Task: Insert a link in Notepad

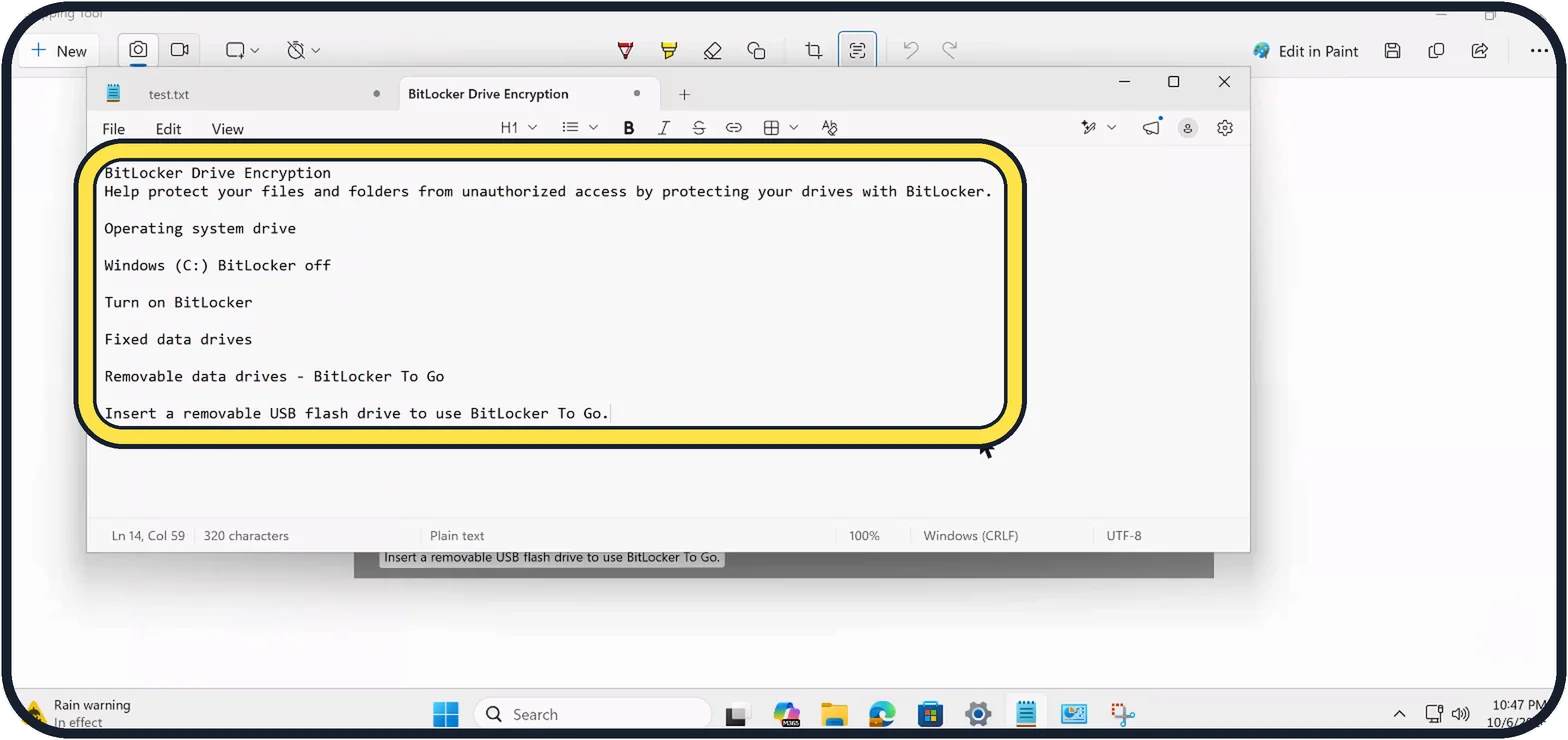Action: tap(734, 128)
